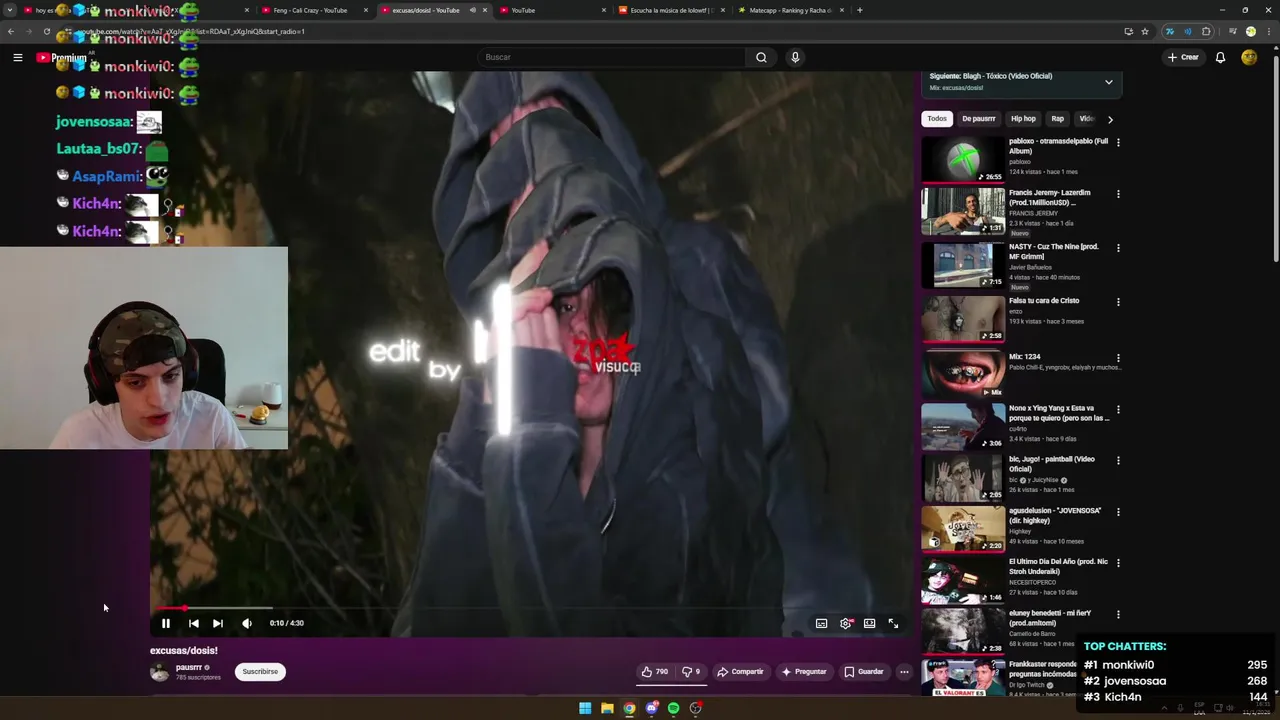The height and width of the screenshot is (720, 1280).
Task: Open the YouTube guide hamburger menu
Action: tap(18, 57)
